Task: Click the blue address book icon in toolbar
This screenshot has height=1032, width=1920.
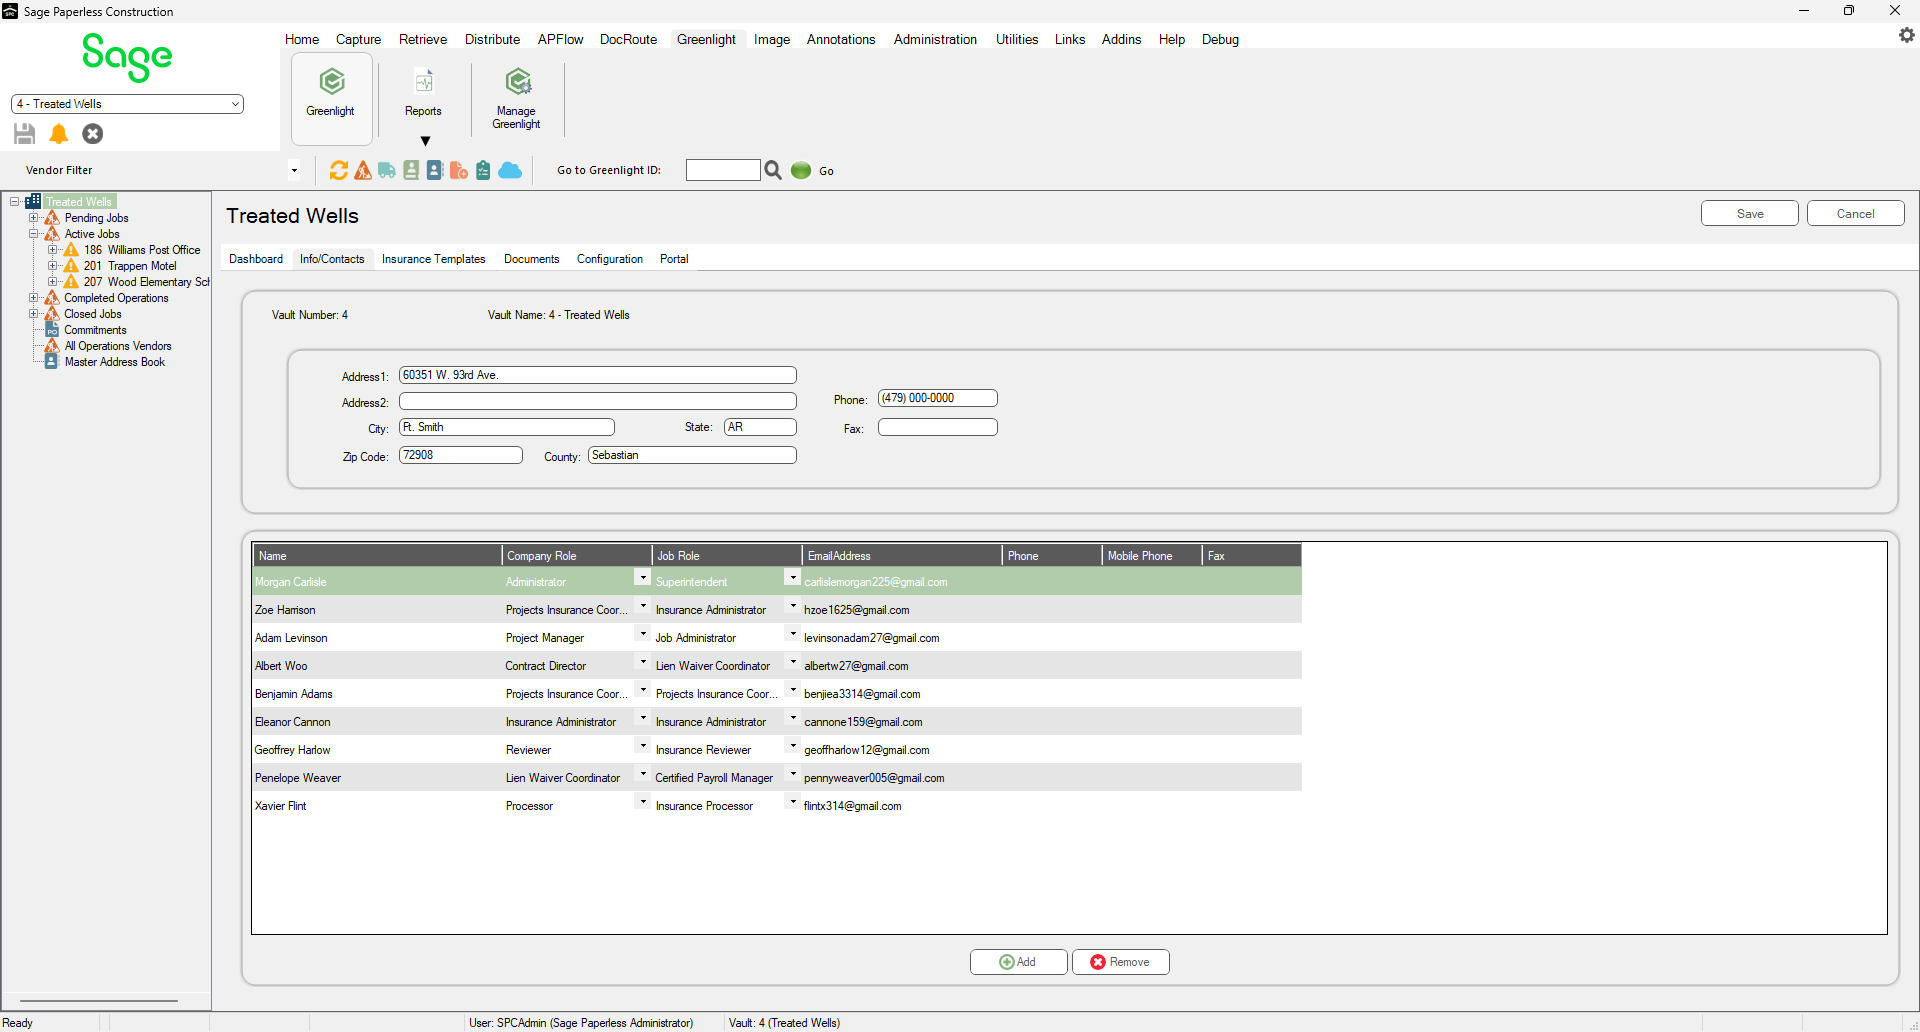Action: tap(435, 171)
